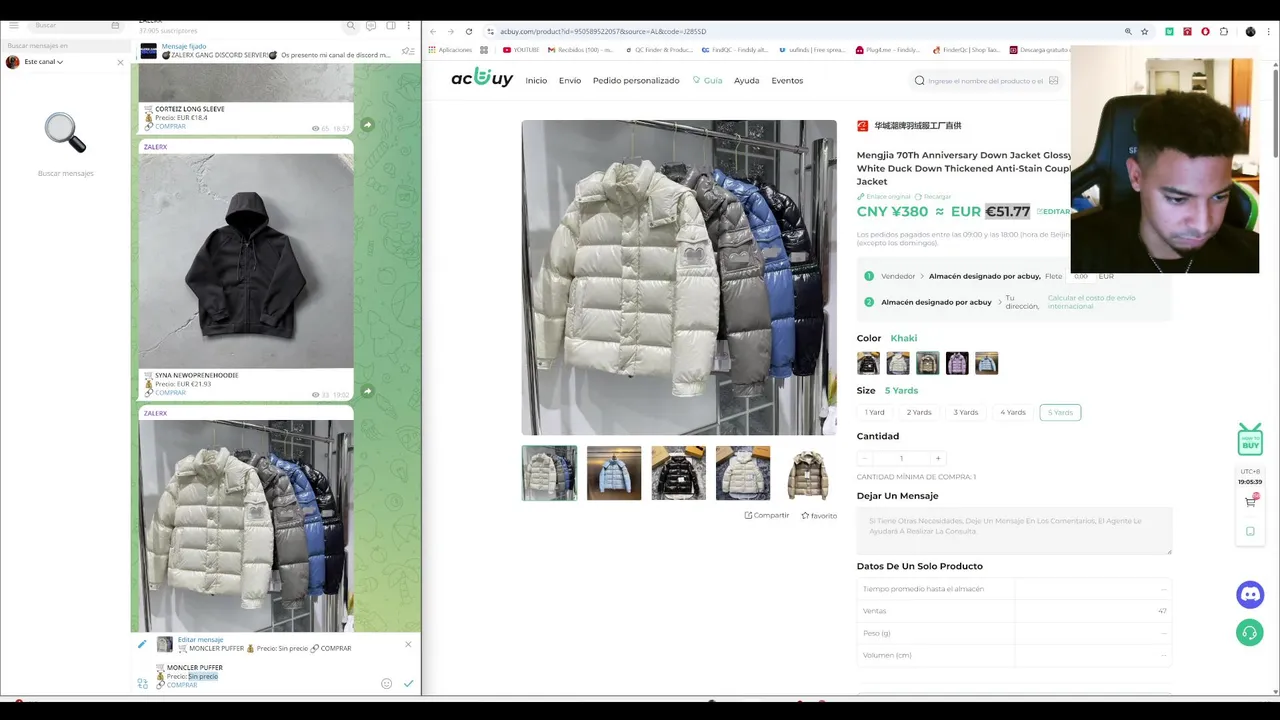Open the Eventos nav item

click(x=787, y=81)
